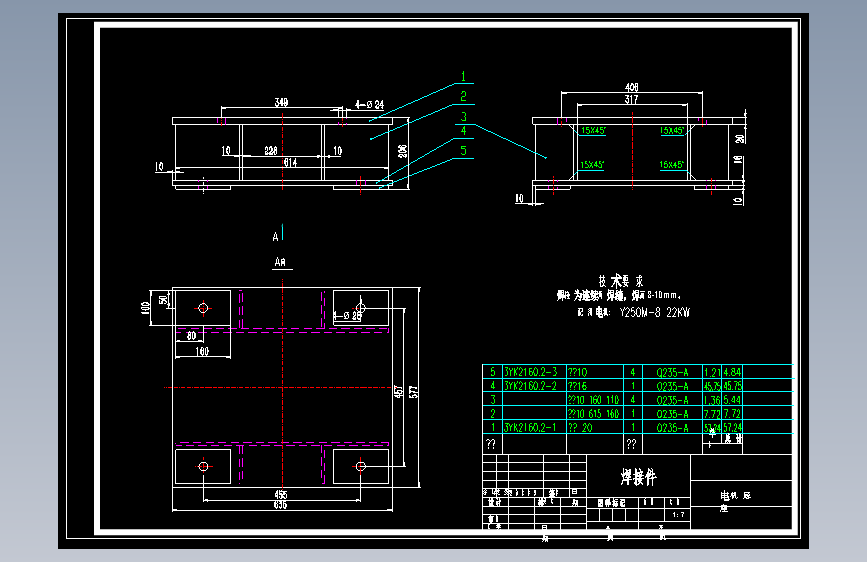Image resolution: width=867 pixels, height=562 pixels.
Task: Select the vertical 457 dimension
Action: (x=399, y=392)
